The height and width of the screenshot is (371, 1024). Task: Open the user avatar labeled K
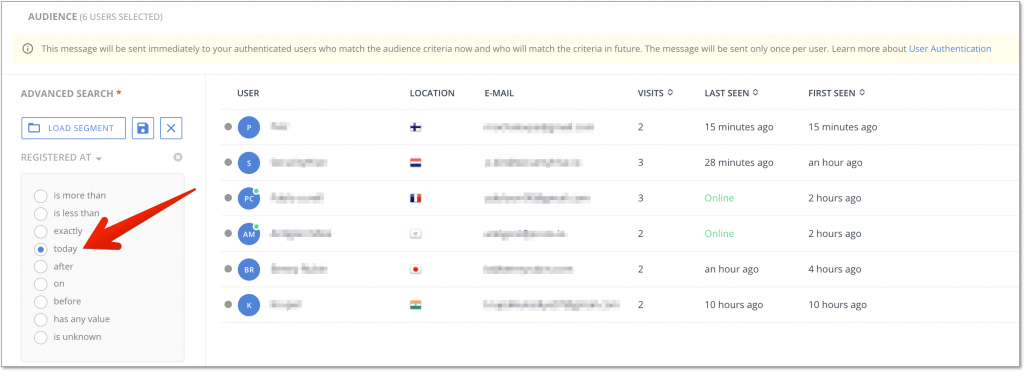pos(249,304)
